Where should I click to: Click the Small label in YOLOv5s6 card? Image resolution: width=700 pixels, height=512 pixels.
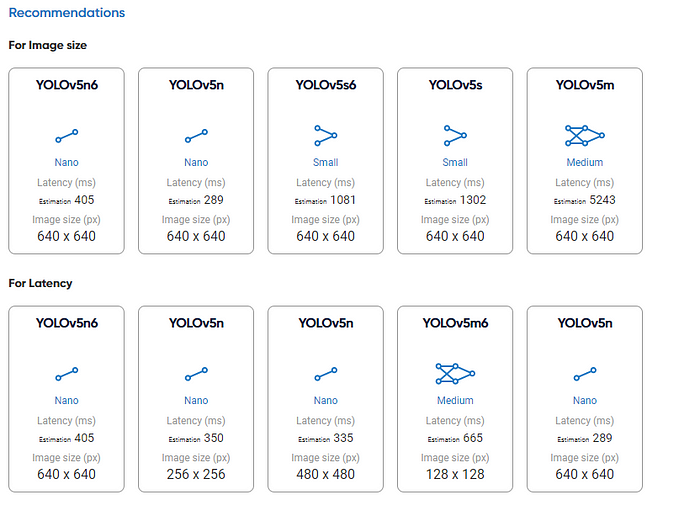pyautogui.click(x=326, y=162)
